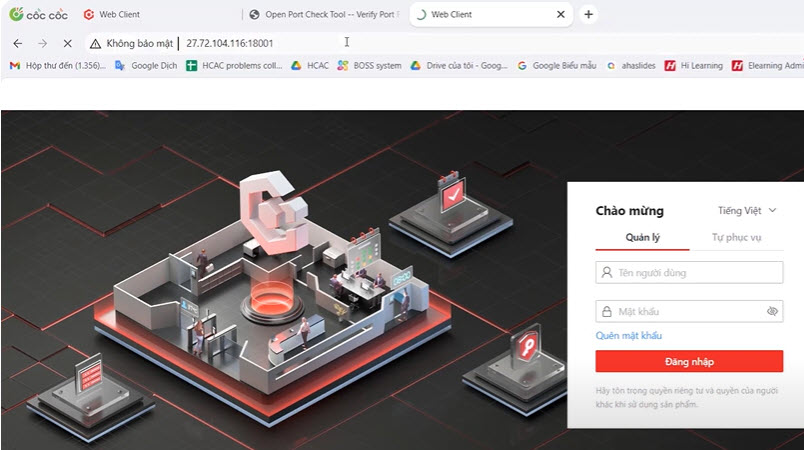The width and height of the screenshot is (804, 450).
Task: Open the BOSS system bookmark
Action: [x=369, y=66]
